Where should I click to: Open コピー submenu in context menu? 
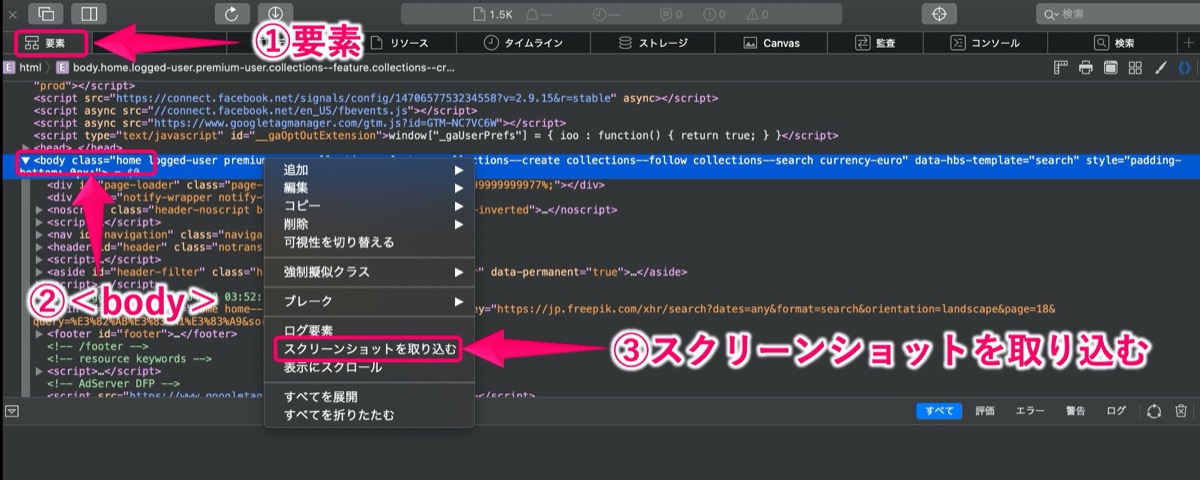(369, 206)
